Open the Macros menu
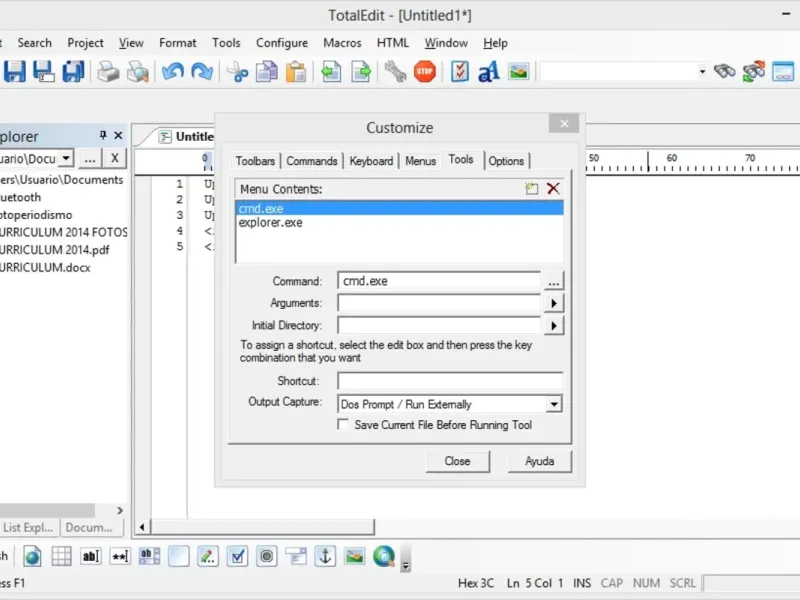Viewport: 800px width, 600px height. tap(342, 43)
